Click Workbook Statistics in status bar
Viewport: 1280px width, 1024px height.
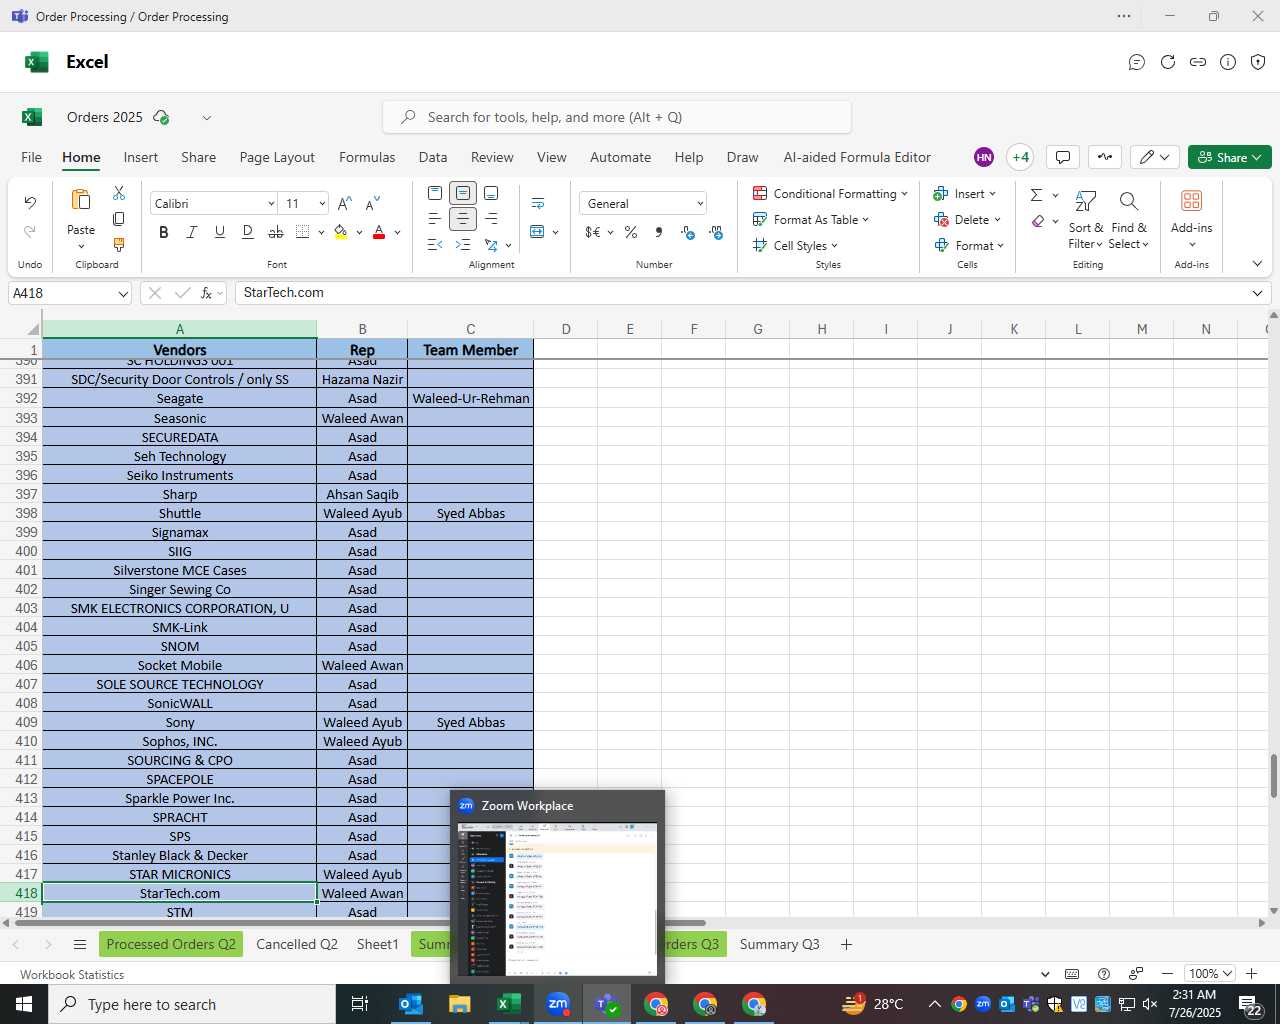(x=72, y=975)
